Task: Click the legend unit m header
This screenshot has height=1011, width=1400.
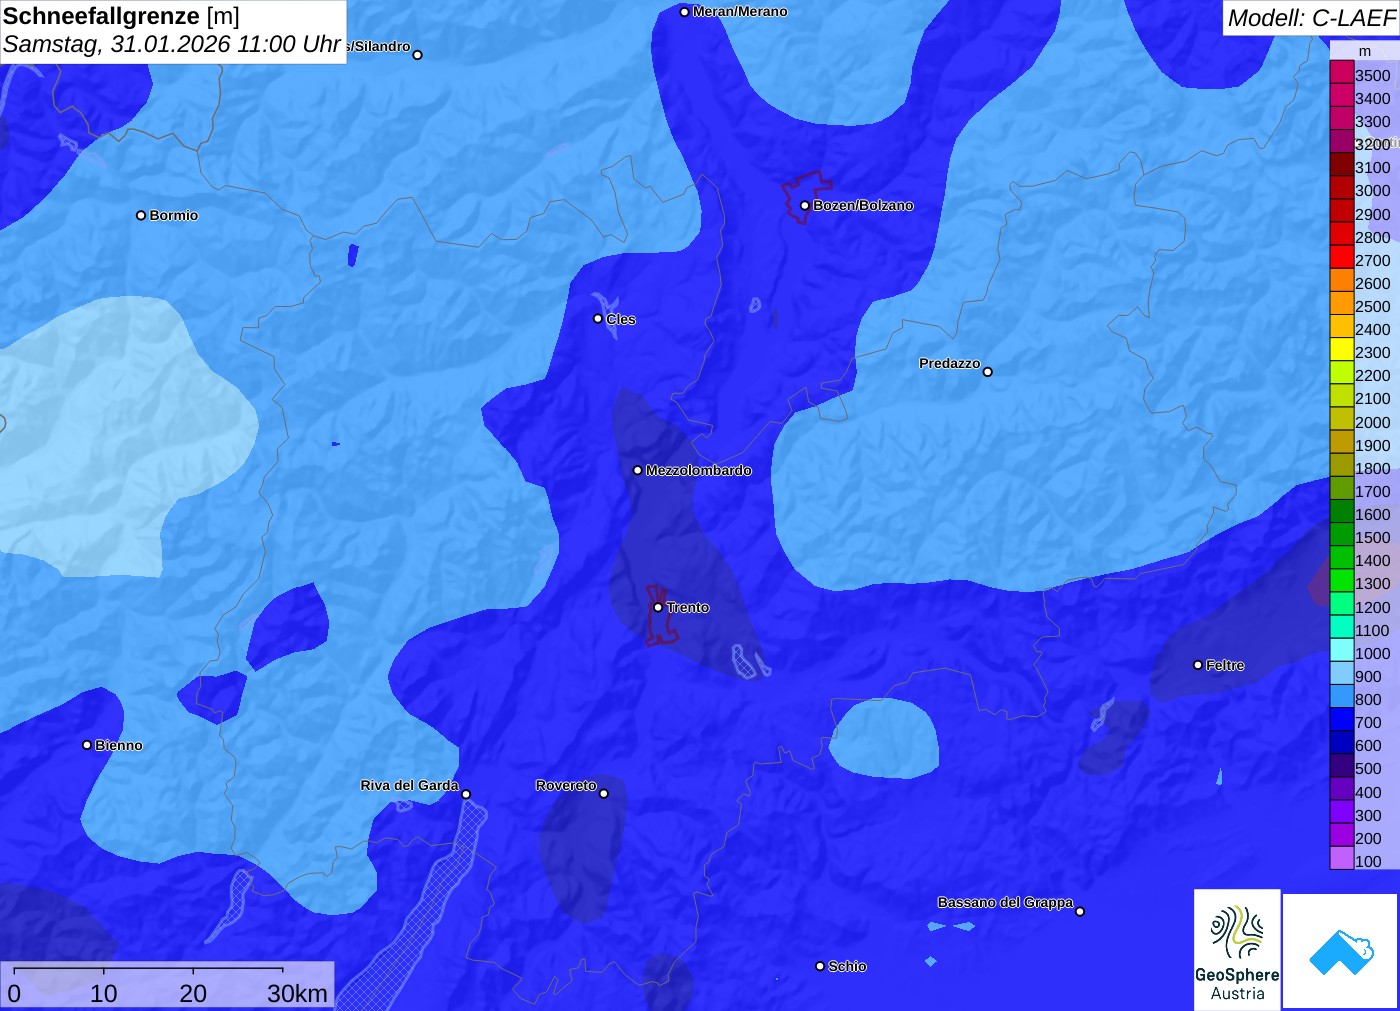Action: pyautogui.click(x=1365, y=51)
